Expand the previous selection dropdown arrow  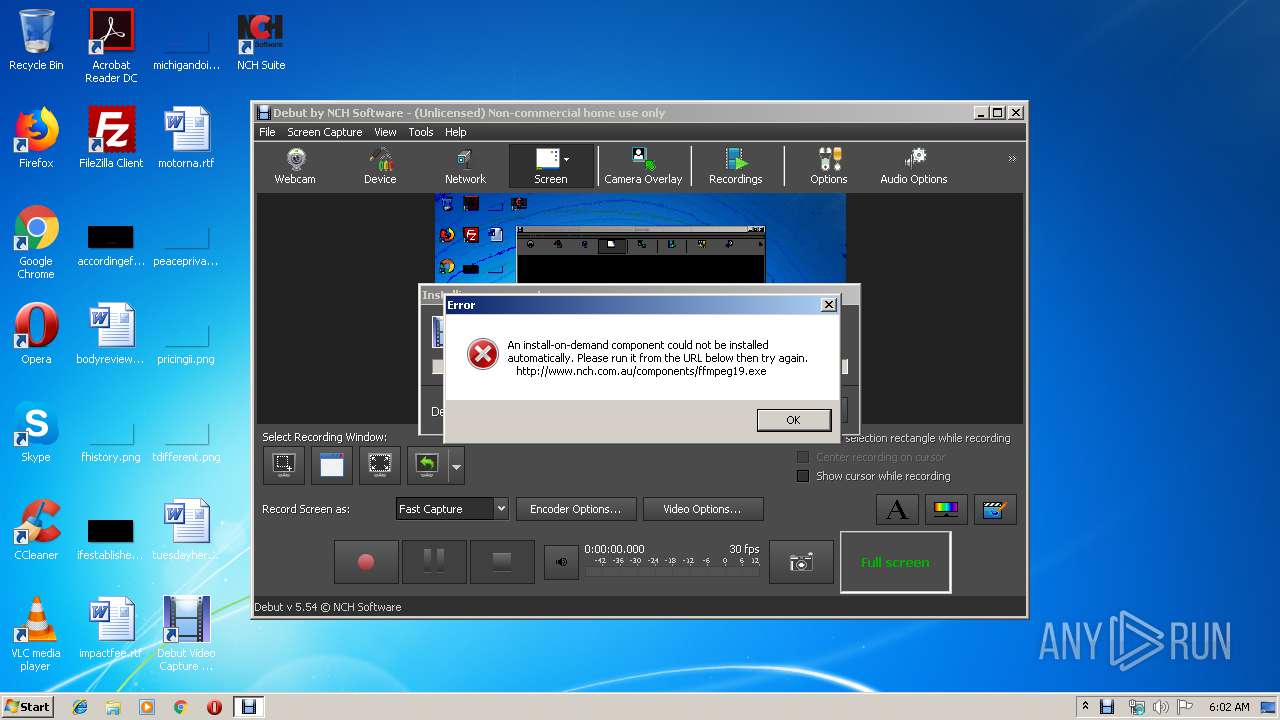click(x=456, y=466)
